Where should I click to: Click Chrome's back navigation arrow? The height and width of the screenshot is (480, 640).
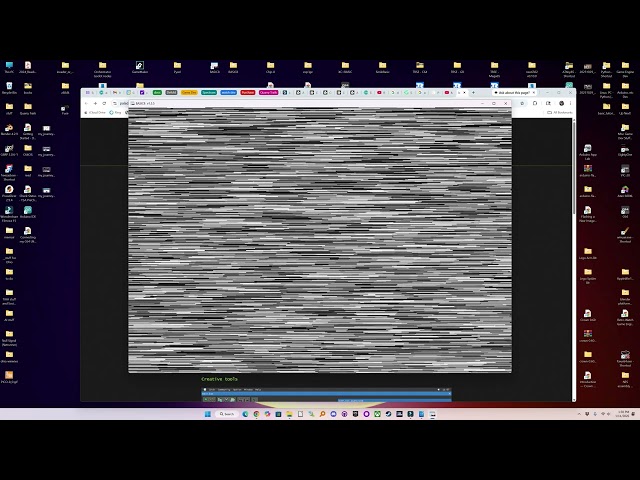(86, 103)
